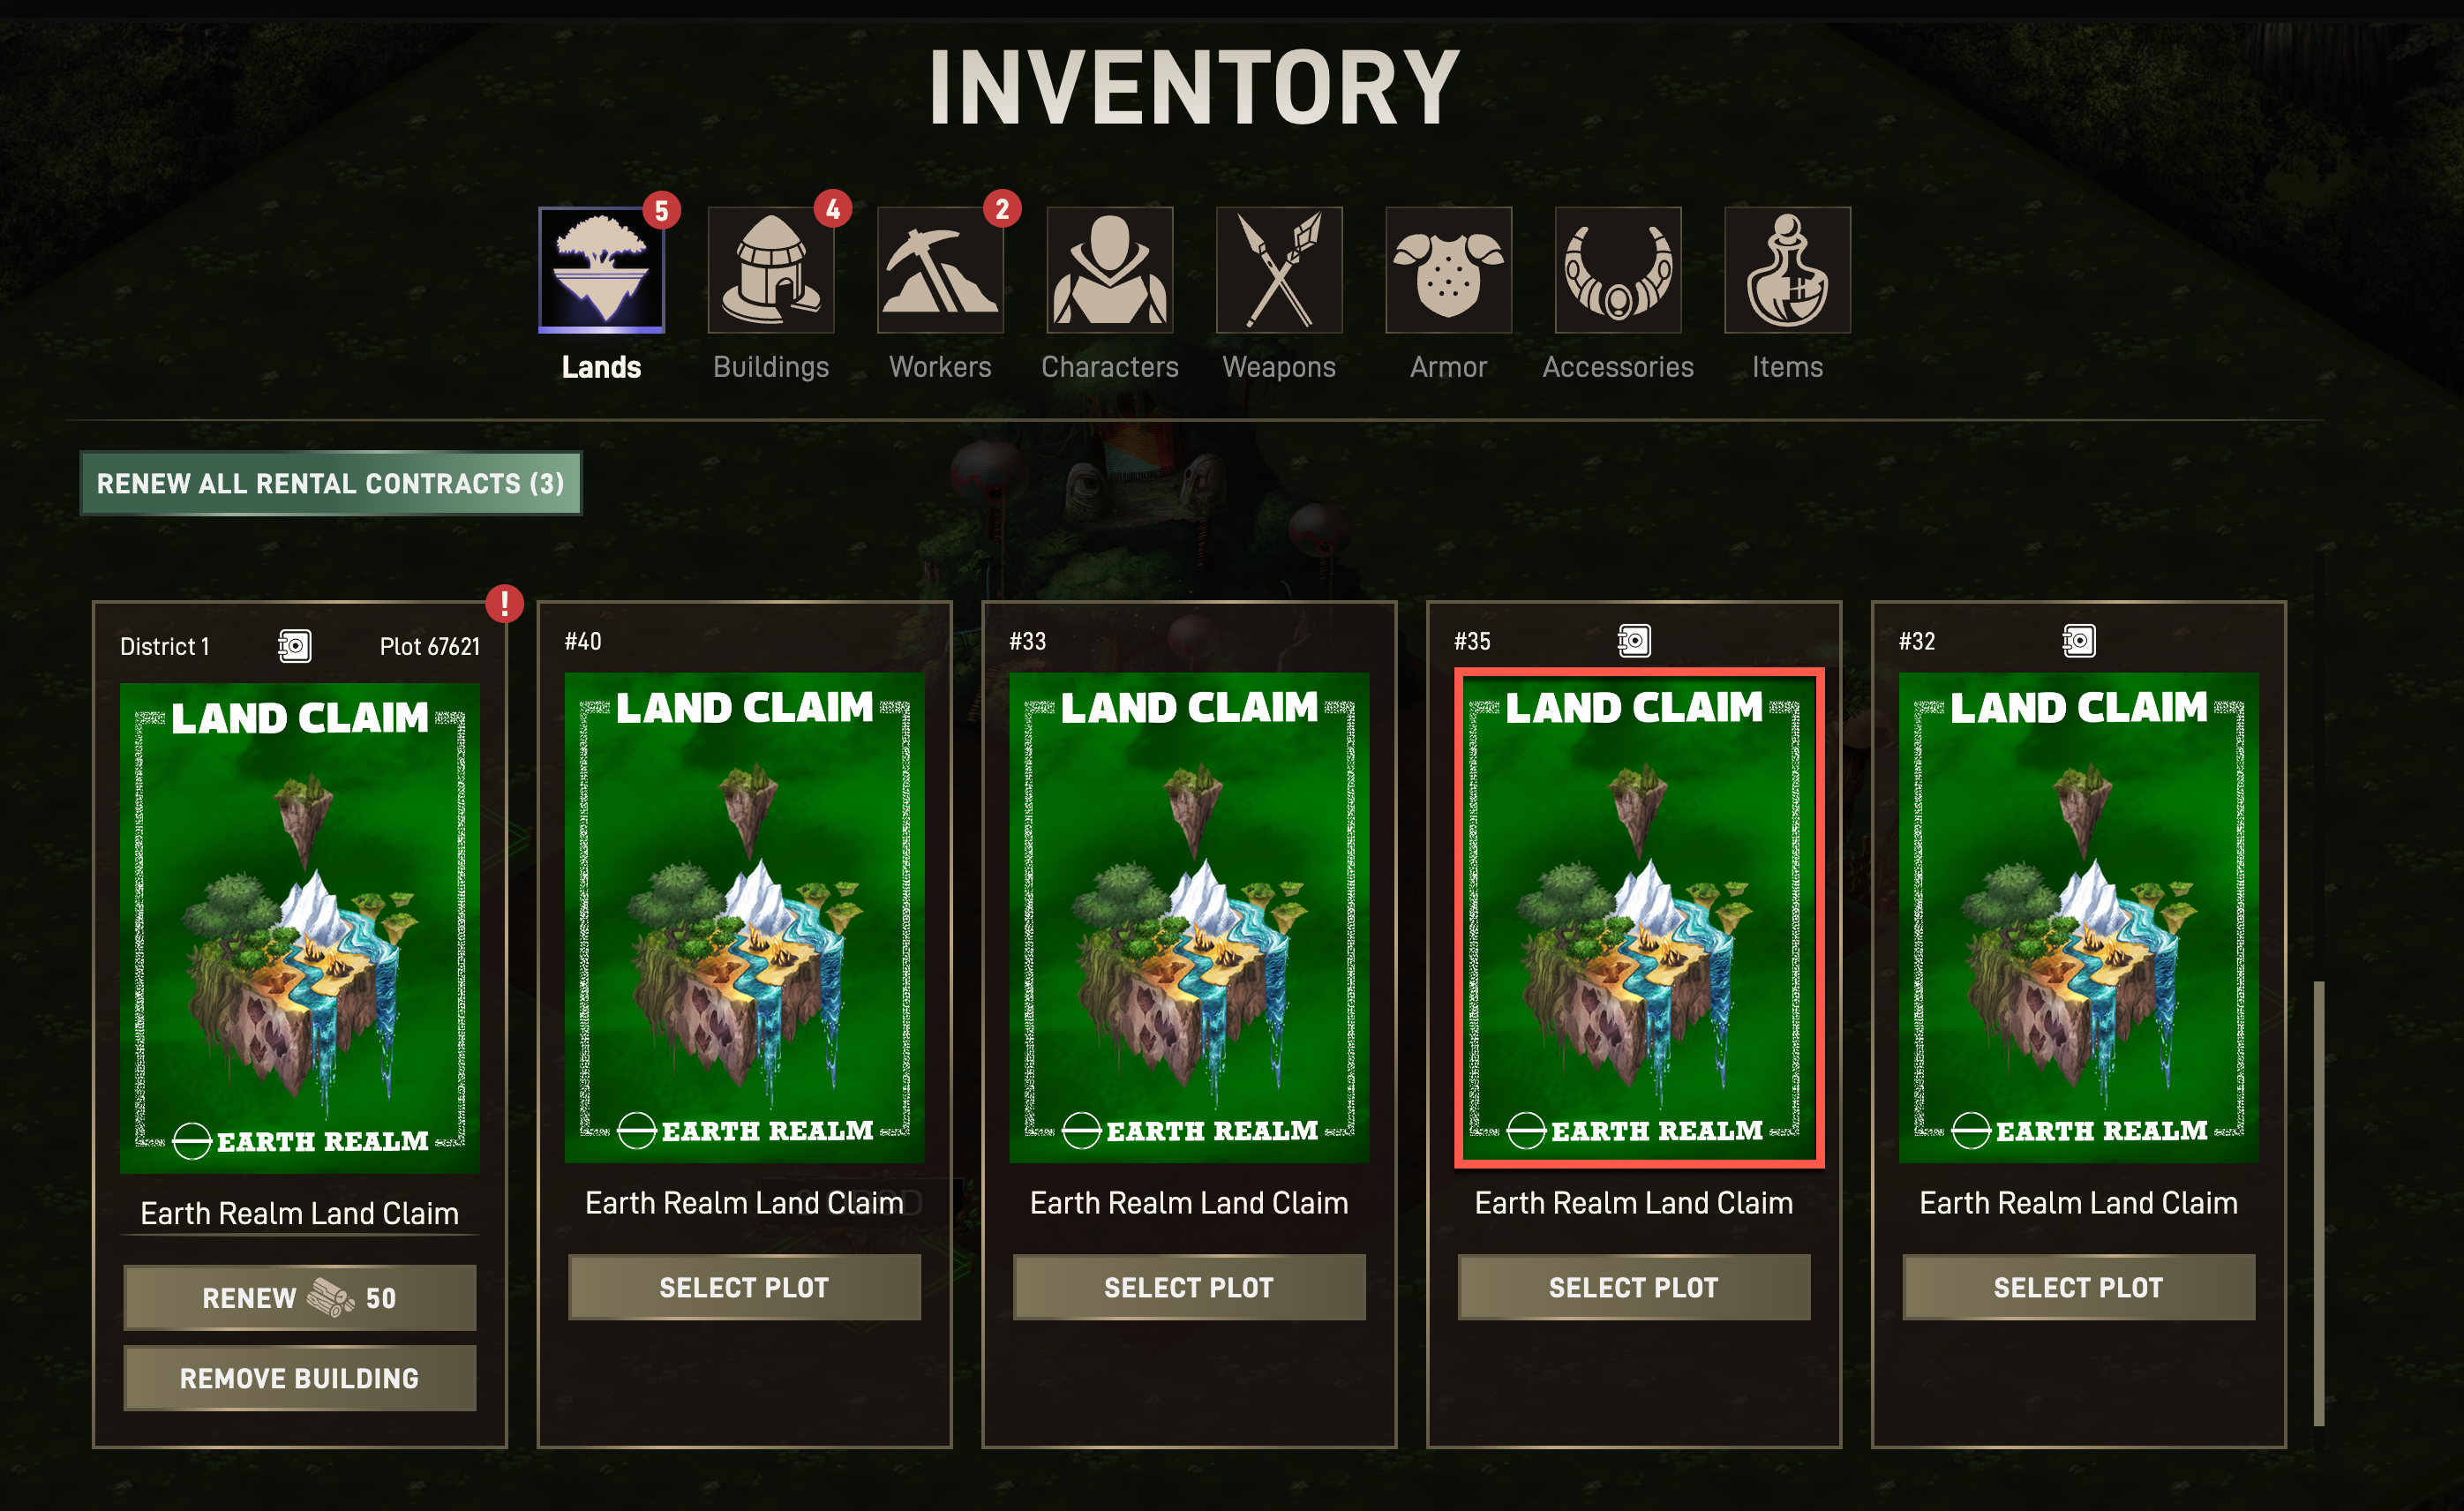Image resolution: width=2464 pixels, height=1511 pixels.
Task: Select plot for land claim #33
Action: (x=1189, y=1287)
